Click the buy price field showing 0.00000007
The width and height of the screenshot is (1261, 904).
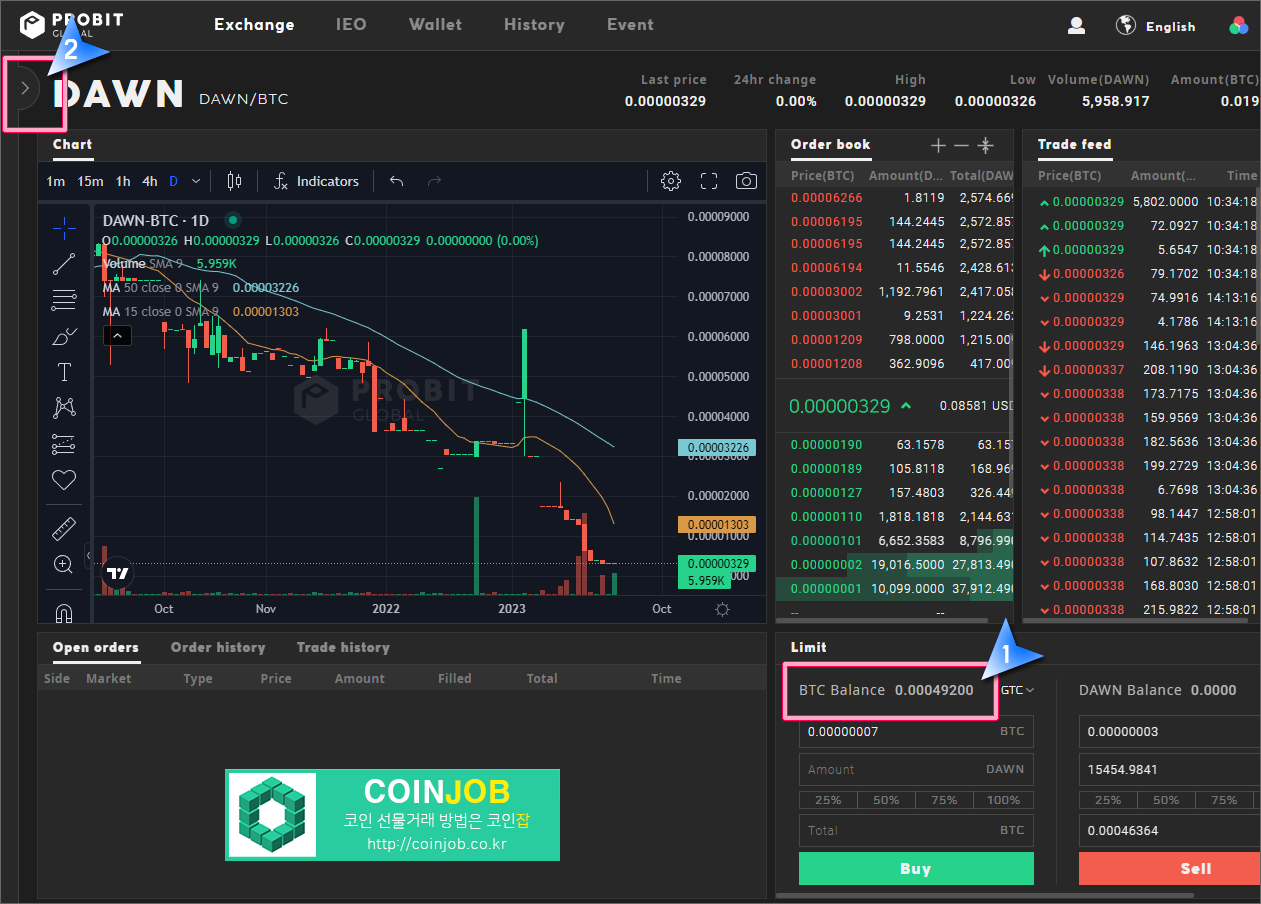tap(916, 731)
